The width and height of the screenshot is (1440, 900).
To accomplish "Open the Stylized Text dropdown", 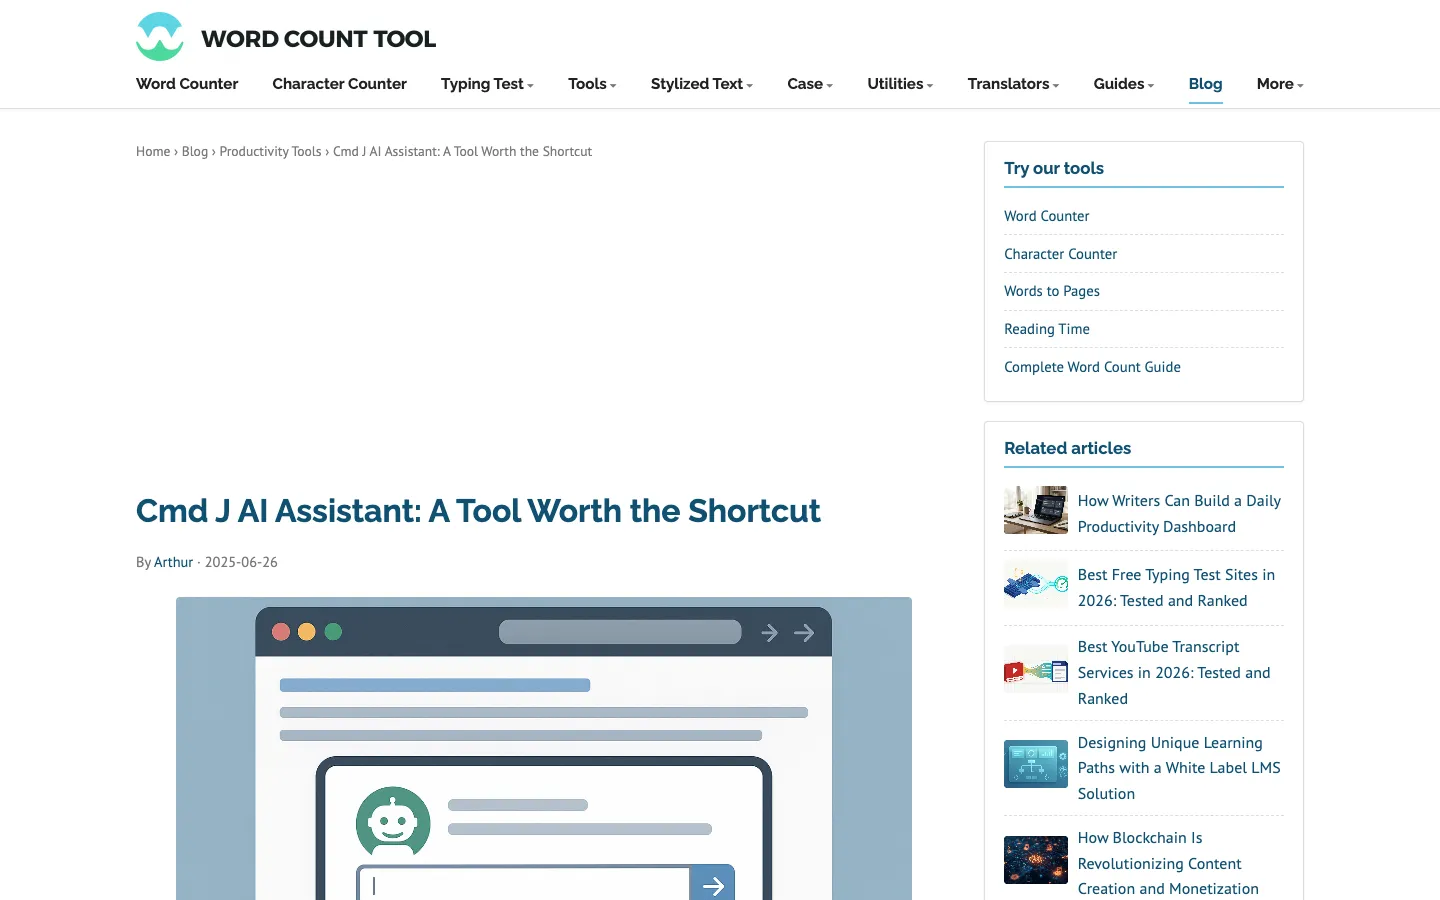I will click(701, 84).
